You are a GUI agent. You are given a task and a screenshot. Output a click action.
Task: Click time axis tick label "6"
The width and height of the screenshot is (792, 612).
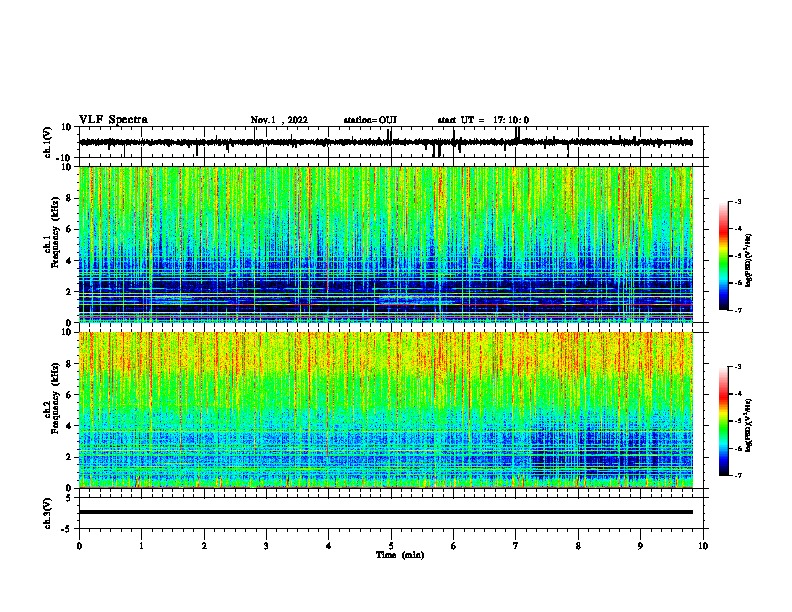[454, 546]
